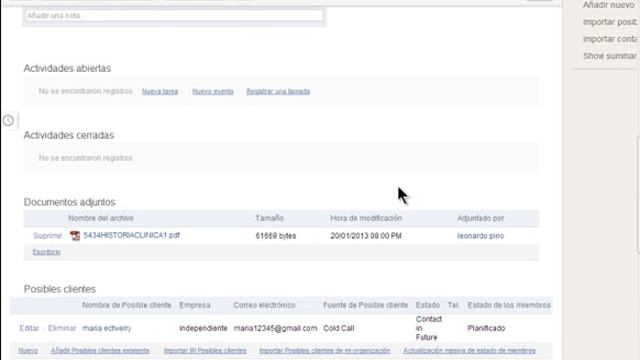Click 'Importar conta' in the right sidebar
The height and width of the screenshot is (360, 640).
610,39
